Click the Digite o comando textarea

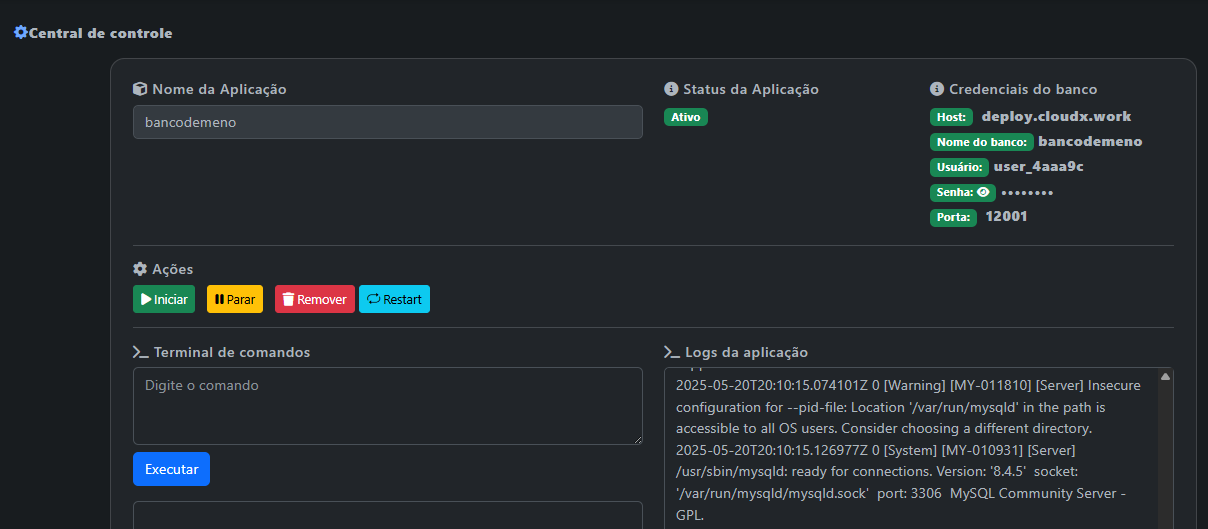click(388, 406)
